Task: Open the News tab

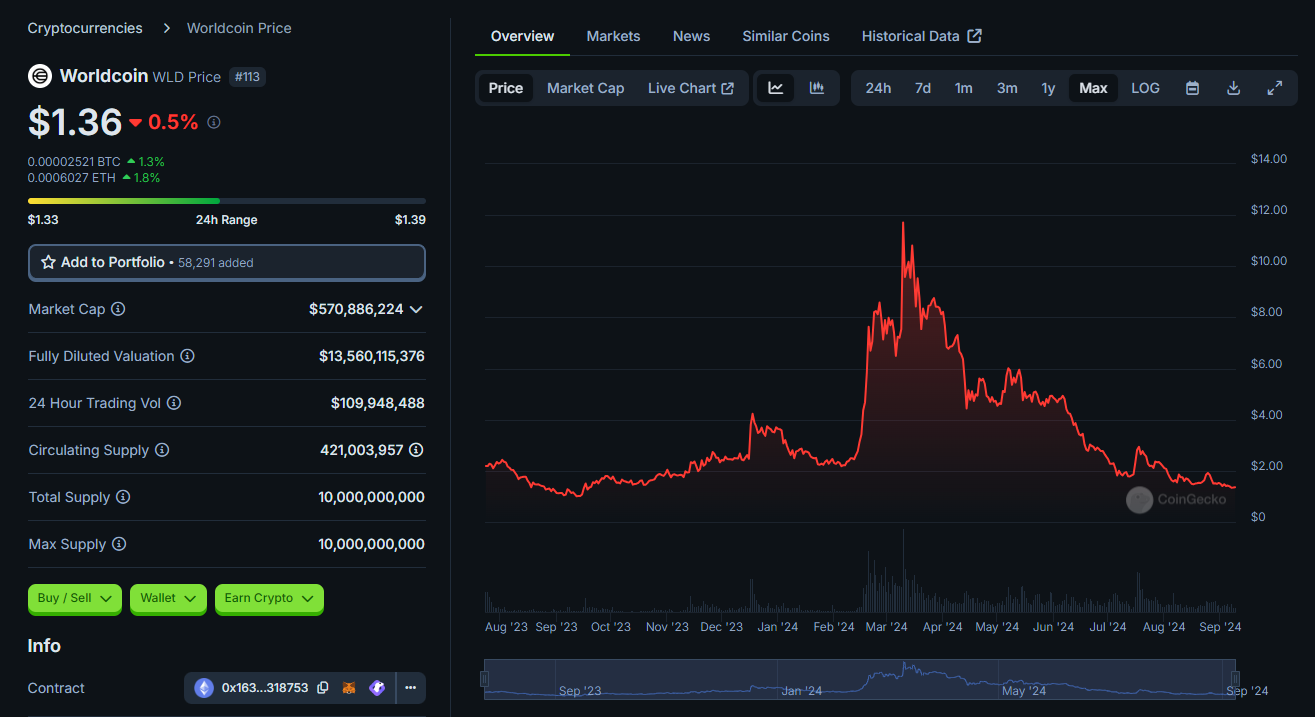Action: (x=691, y=36)
